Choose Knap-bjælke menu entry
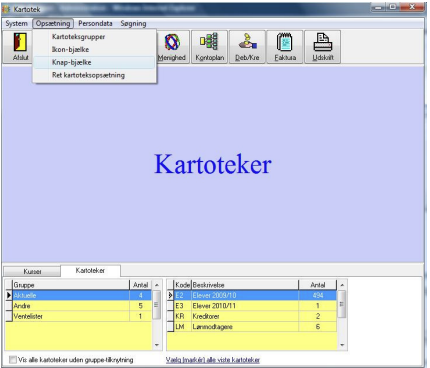 pos(94,62)
